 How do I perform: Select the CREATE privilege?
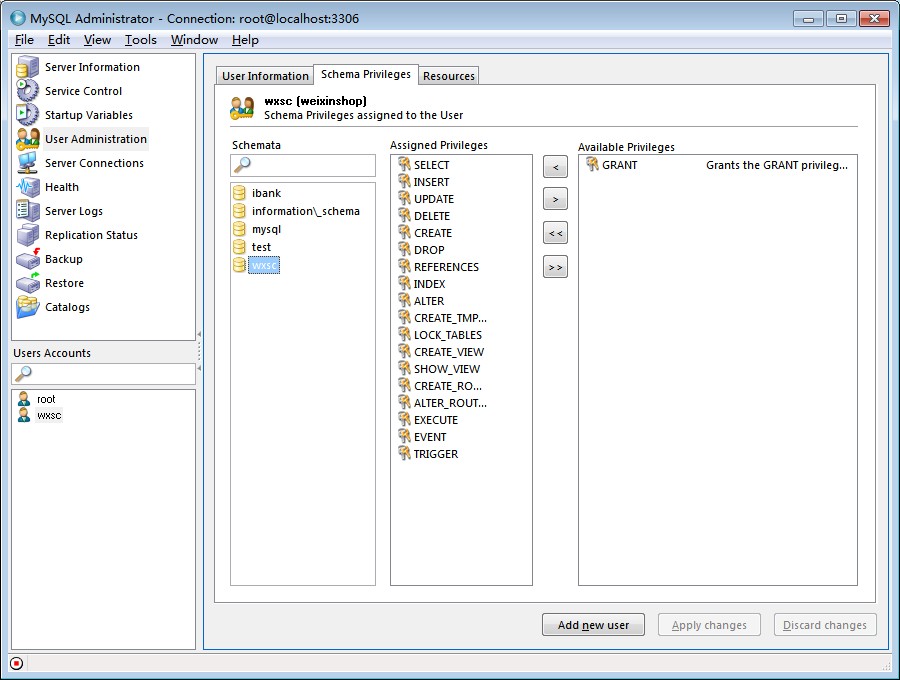[433, 233]
